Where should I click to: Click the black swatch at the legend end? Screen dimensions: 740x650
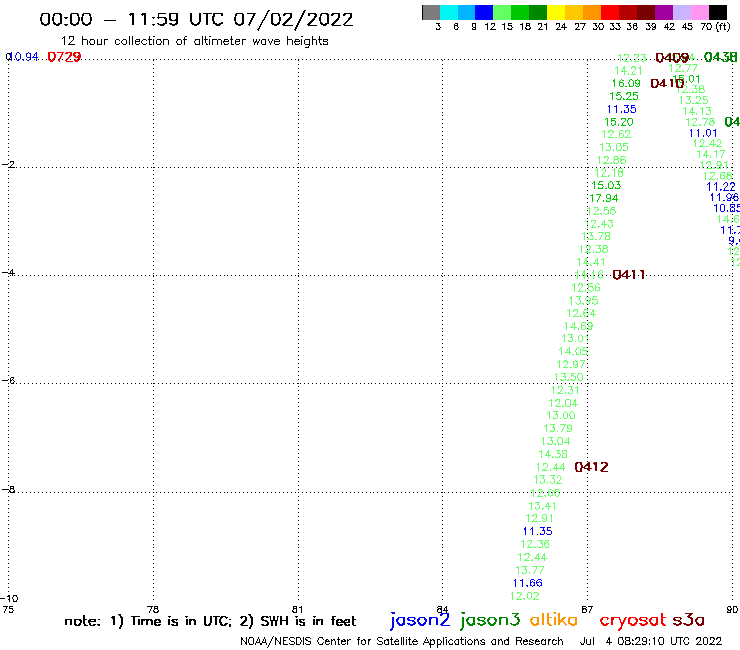[x=717, y=12]
